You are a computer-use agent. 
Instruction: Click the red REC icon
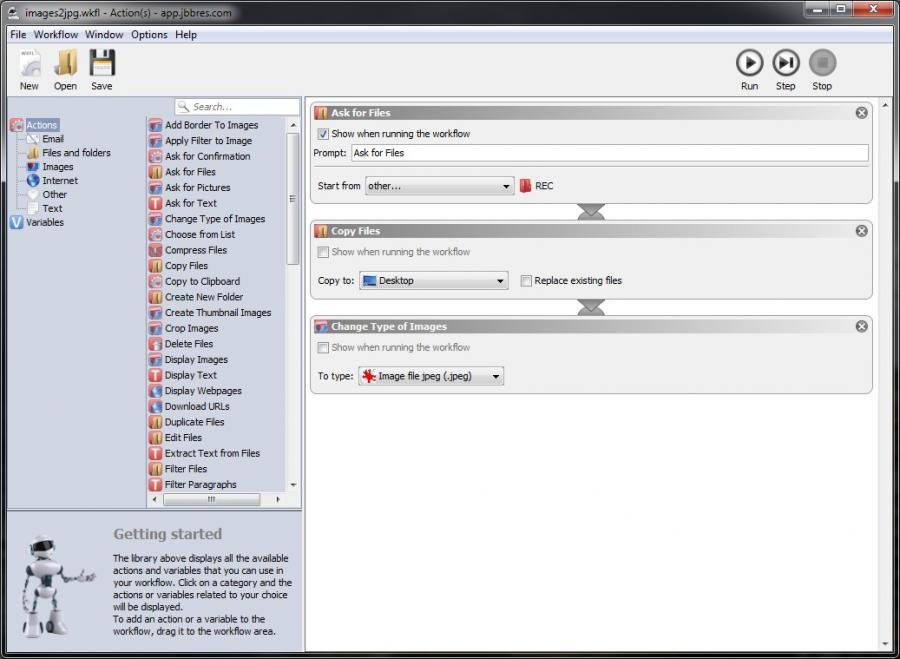pos(525,186)
